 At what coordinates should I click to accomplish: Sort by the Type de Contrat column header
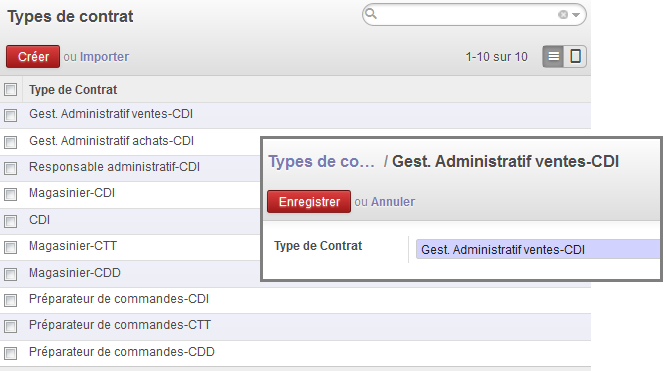[x=73, y=90]
